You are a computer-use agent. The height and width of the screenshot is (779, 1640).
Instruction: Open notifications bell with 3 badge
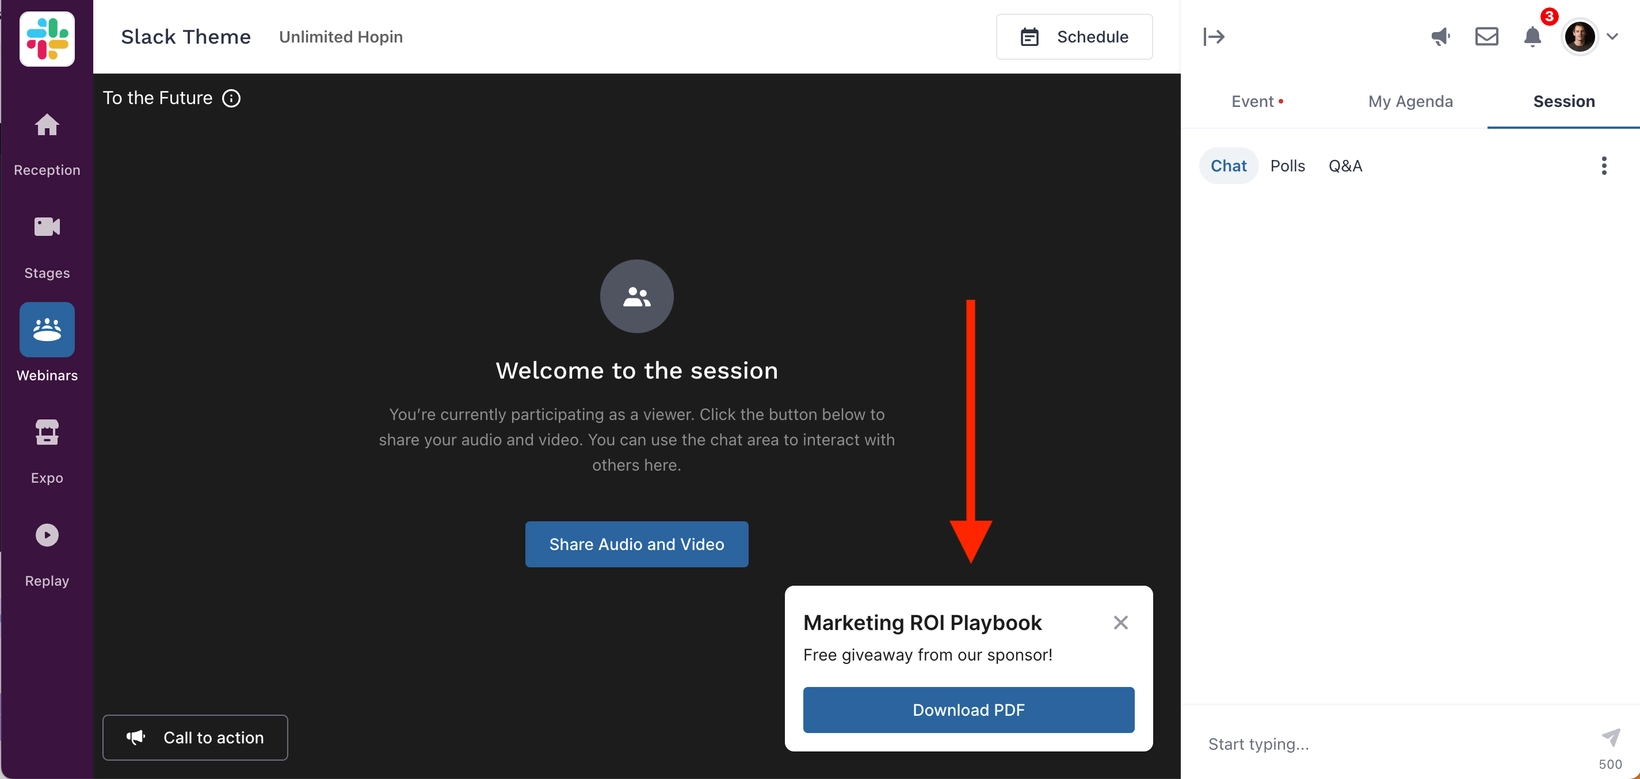pos(1533,37)
